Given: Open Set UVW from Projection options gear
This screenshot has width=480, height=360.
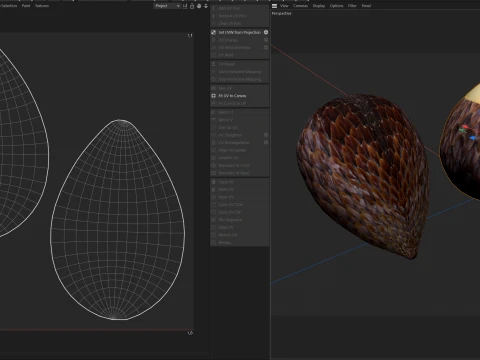Looking at the screenshot, I should tap(266, 32).
